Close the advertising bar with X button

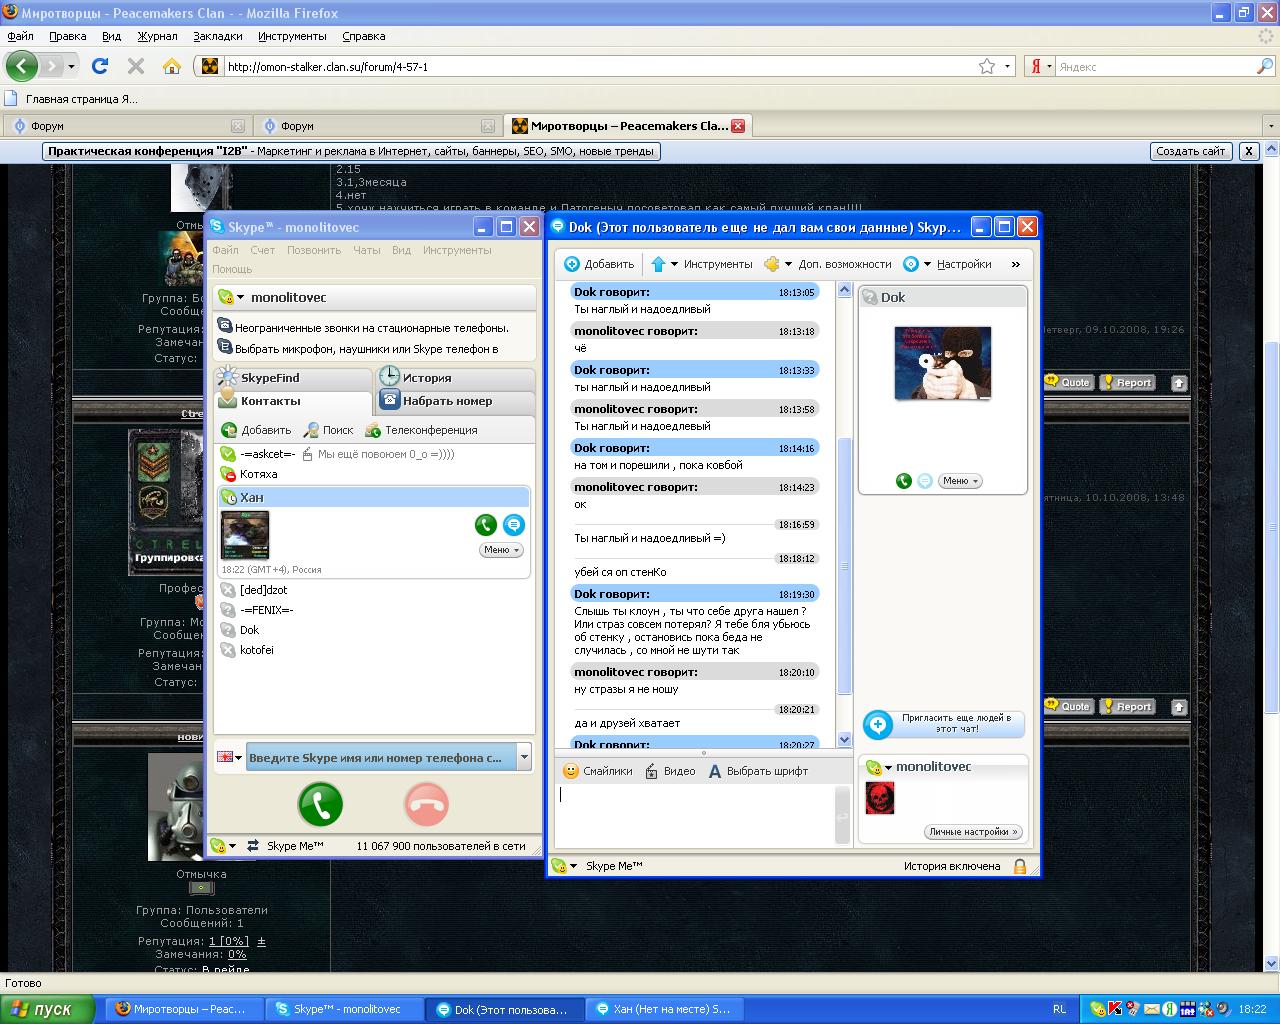click(1248, 151)
